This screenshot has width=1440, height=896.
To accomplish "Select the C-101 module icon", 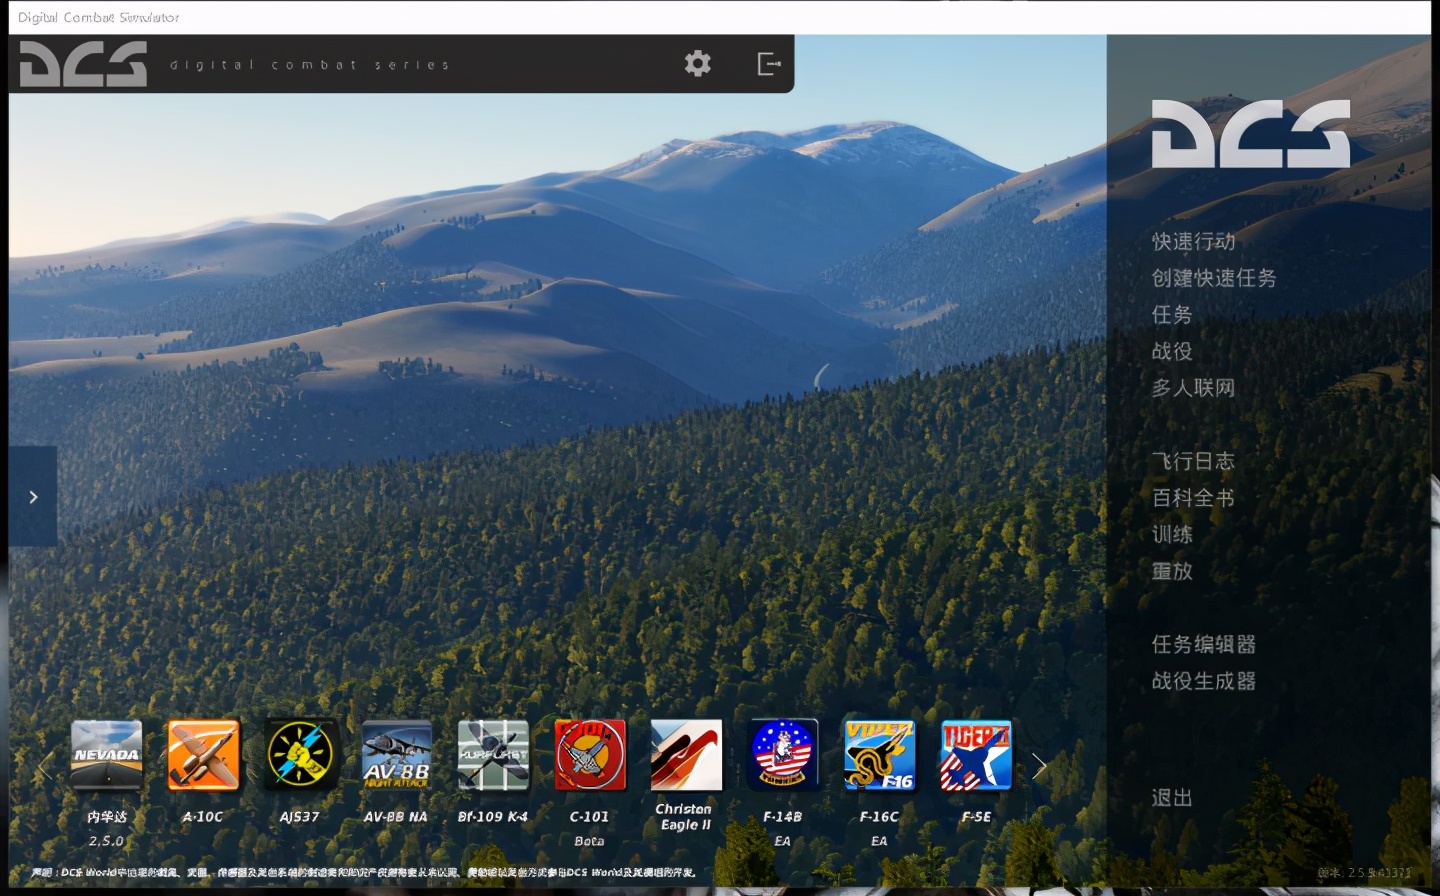I will point(590,755).
